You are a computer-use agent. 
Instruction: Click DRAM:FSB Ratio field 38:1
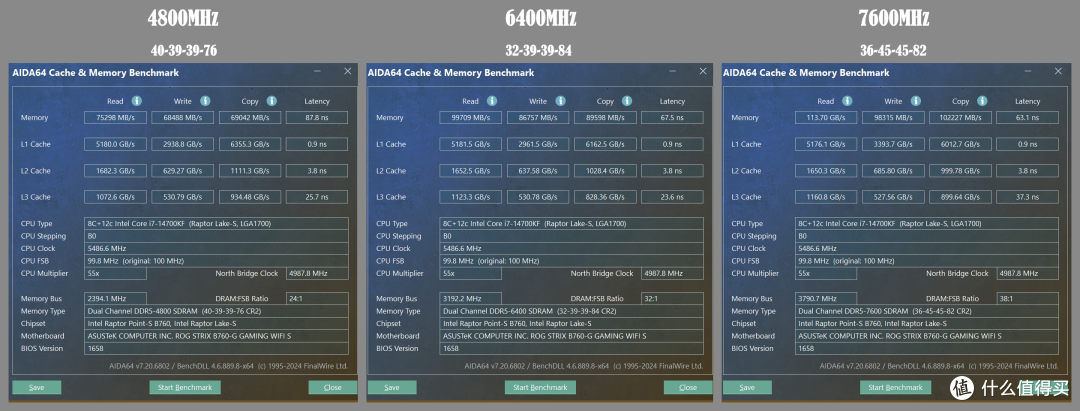point(1028,299)
